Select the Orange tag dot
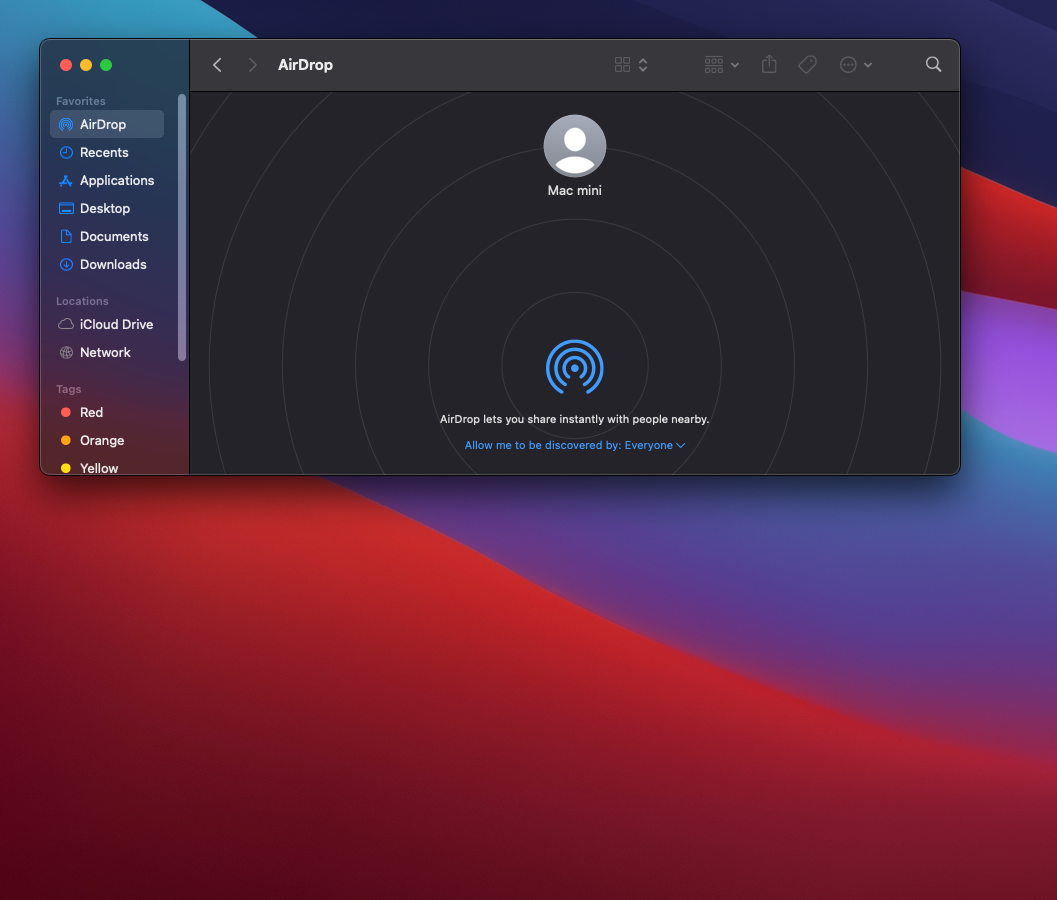Screen dimensions: 1057x900 click(x=66, y=440)
